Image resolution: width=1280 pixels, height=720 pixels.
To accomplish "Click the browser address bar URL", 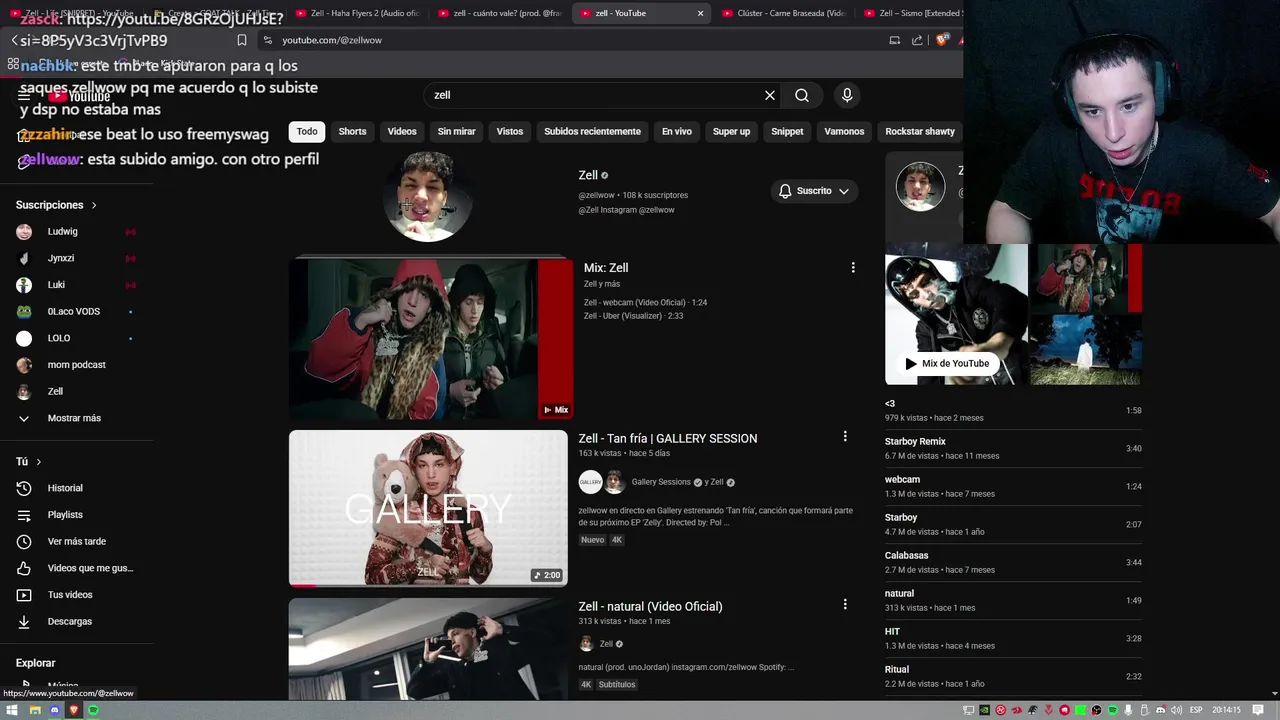I will (x=332, y=40).
